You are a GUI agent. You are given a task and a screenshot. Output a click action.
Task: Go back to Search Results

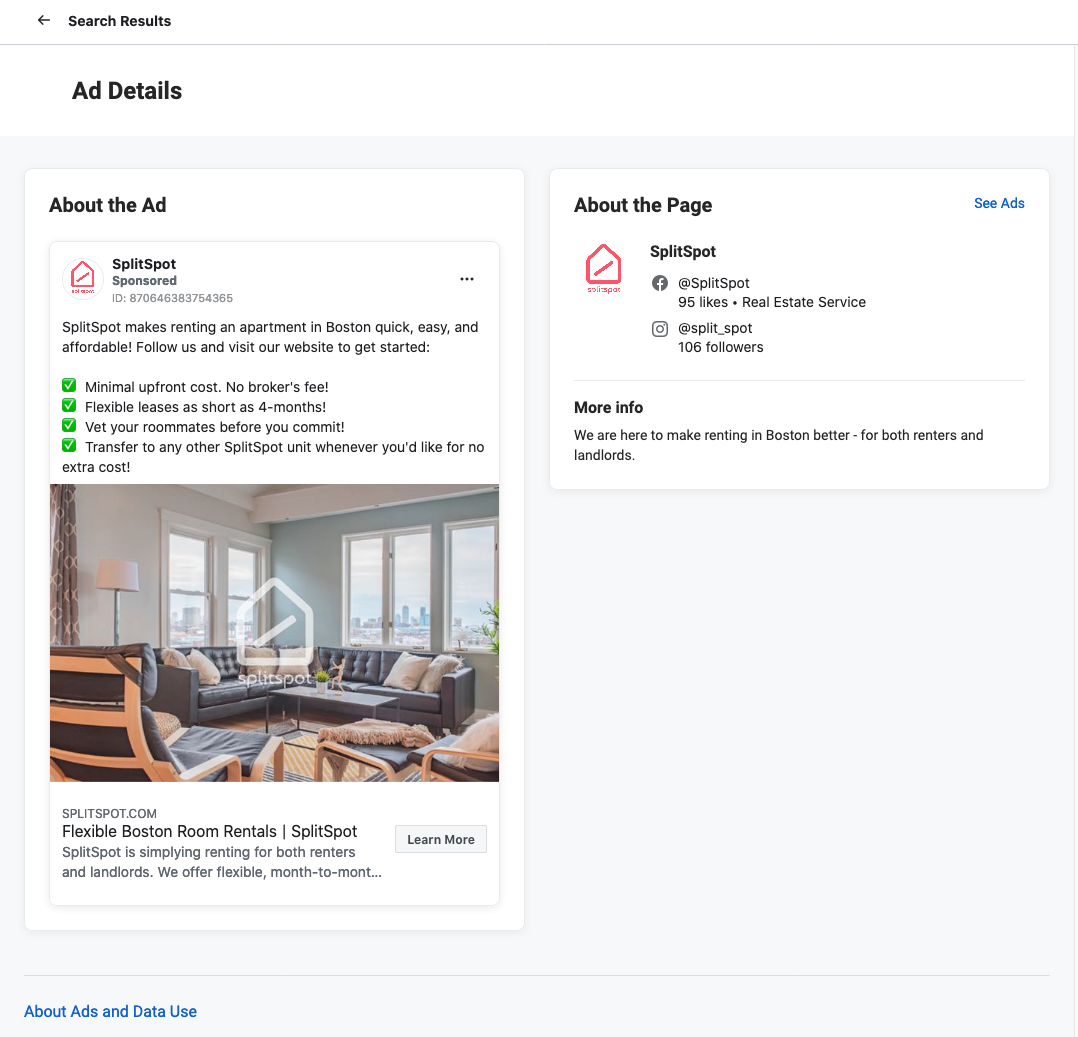click(x=119, y=21)
